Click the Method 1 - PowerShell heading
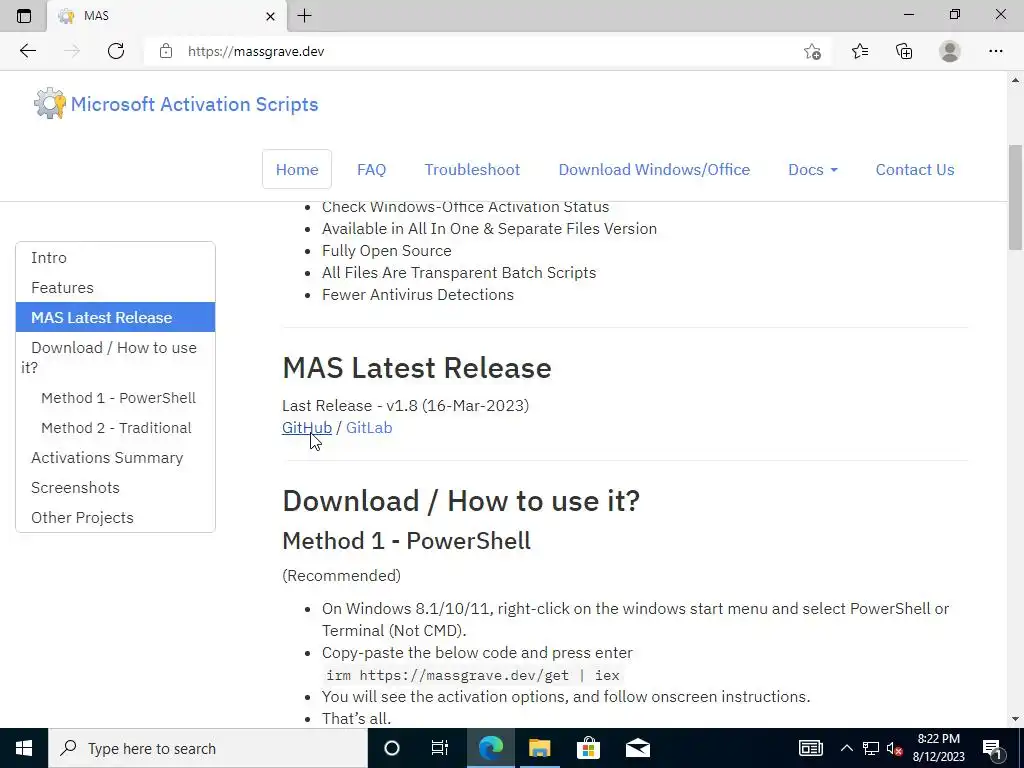The image size is (1024, 768). click(406, 541)
